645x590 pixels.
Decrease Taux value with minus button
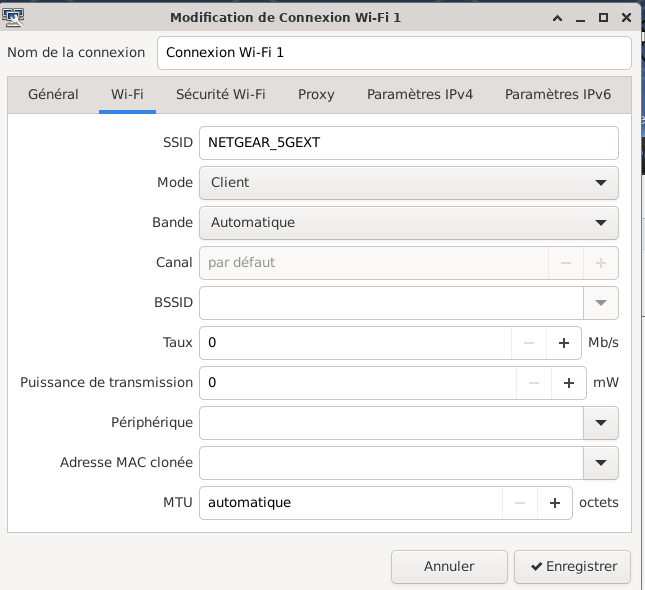(x=529, y=343)
